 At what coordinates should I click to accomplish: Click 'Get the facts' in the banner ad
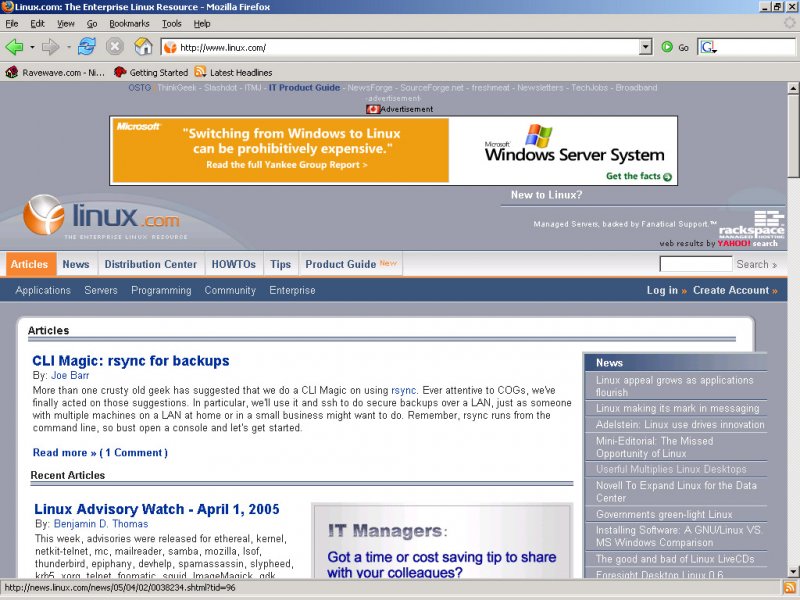(x=639, y=176)
